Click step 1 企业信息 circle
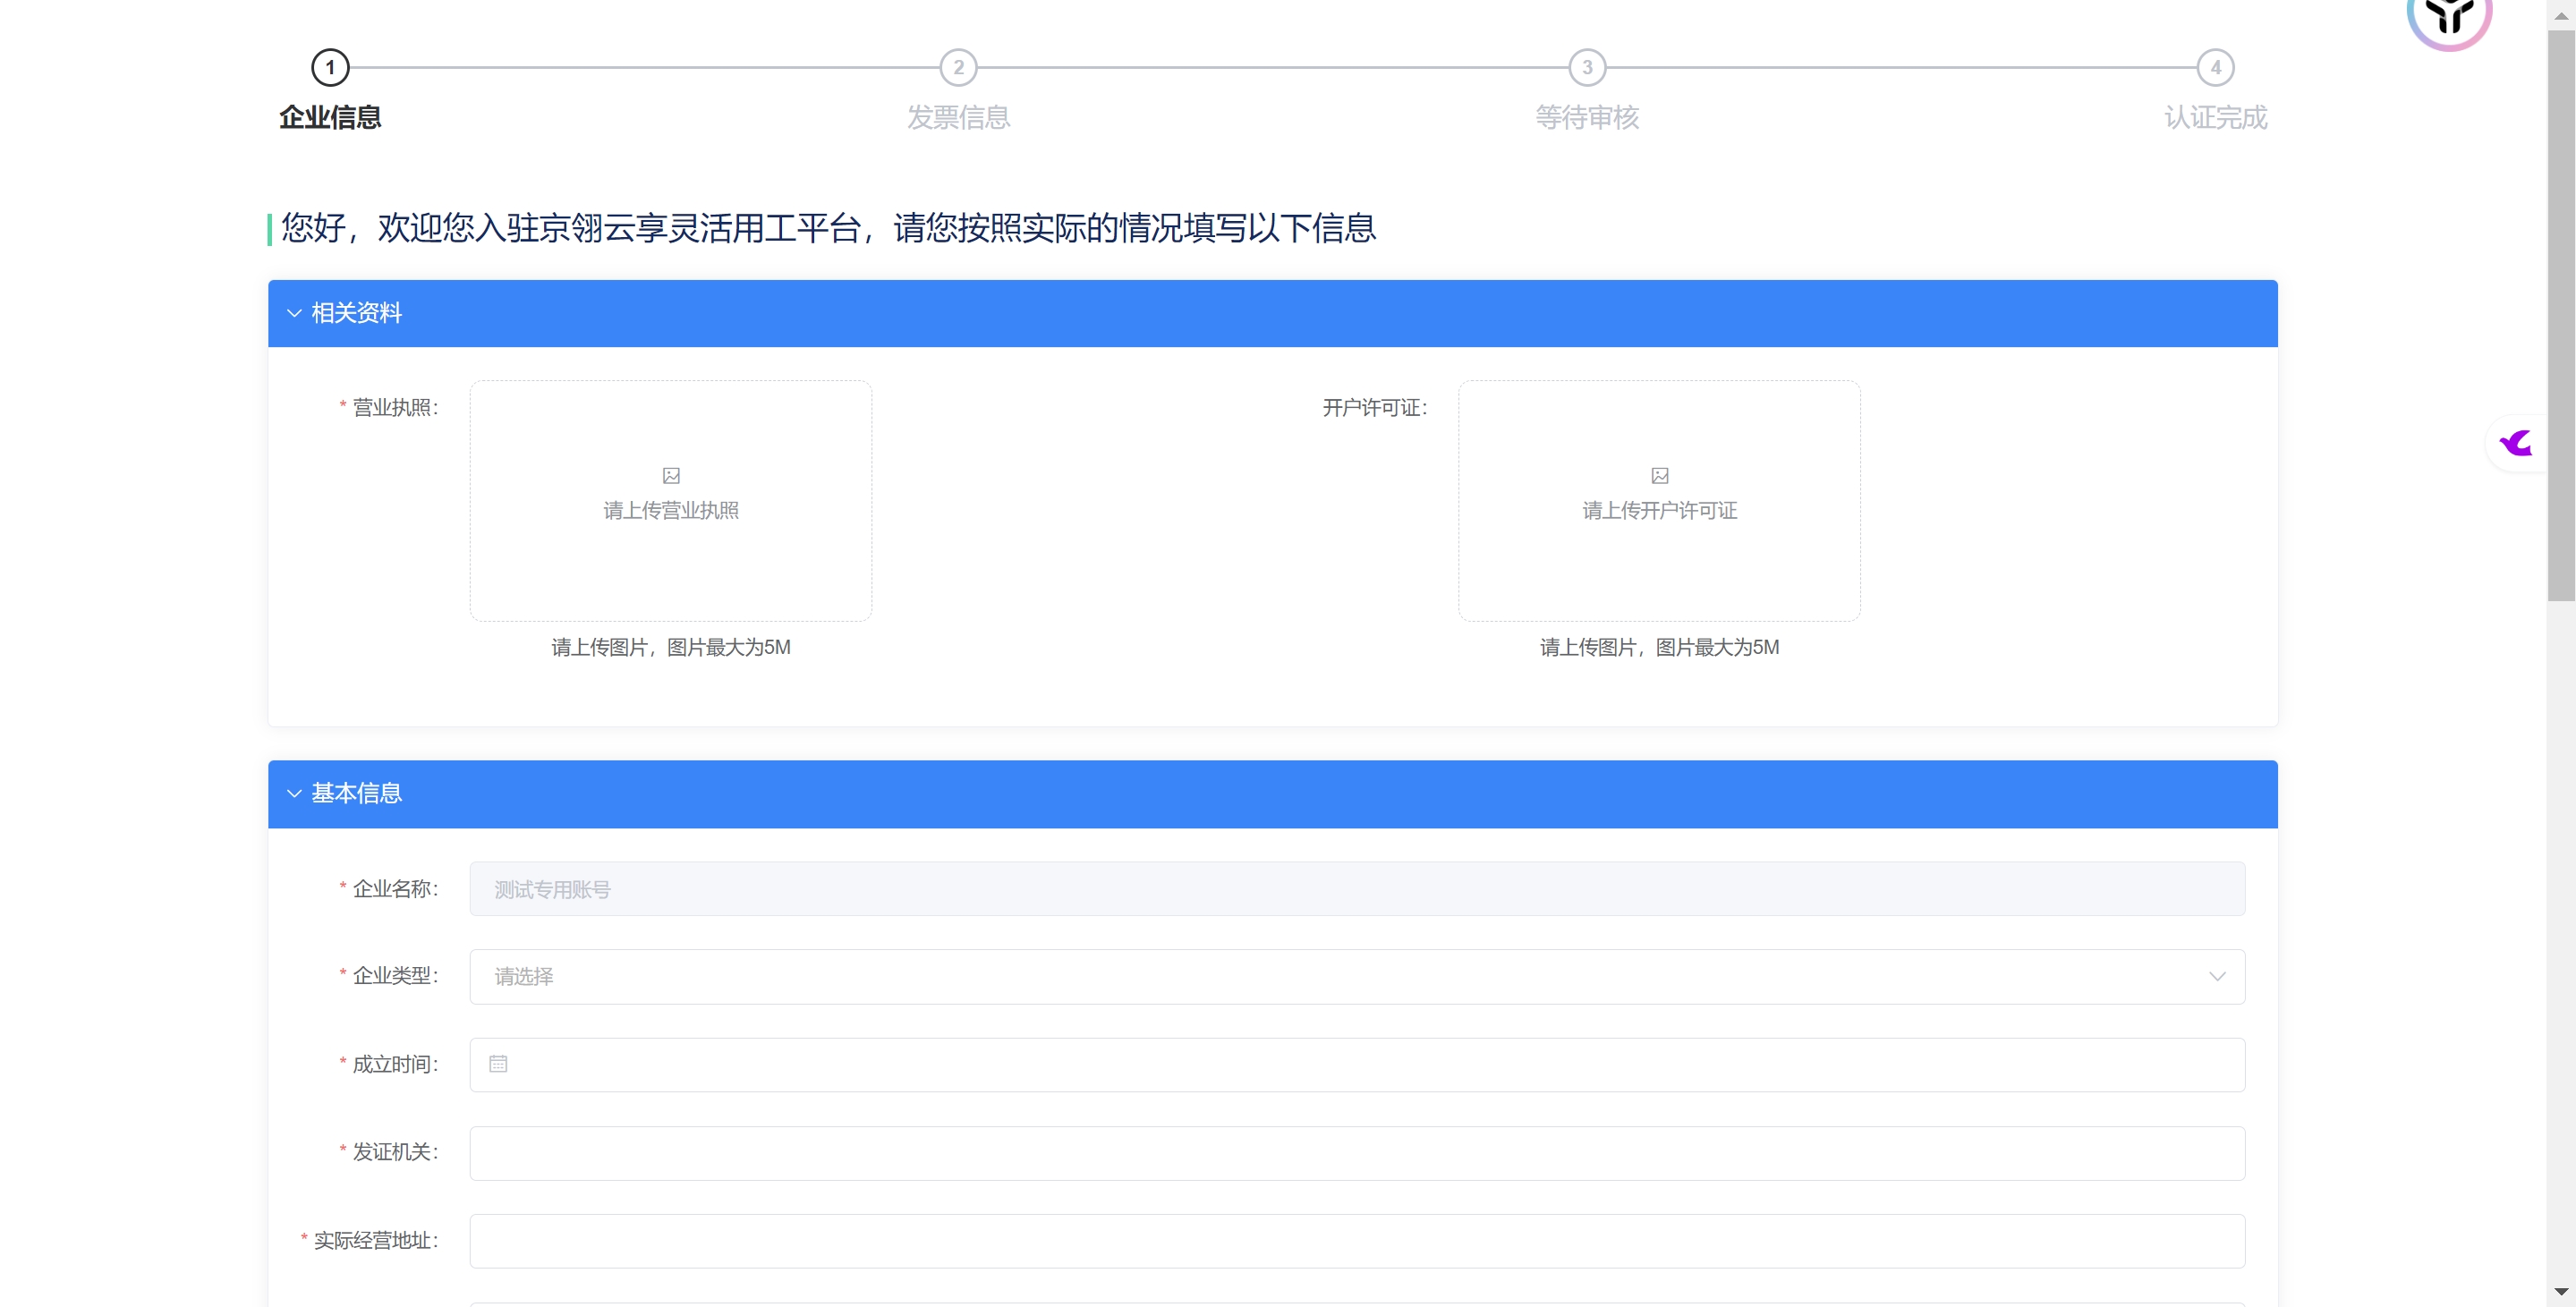This screenshot has width=2576, height=1307. (330, 68)
